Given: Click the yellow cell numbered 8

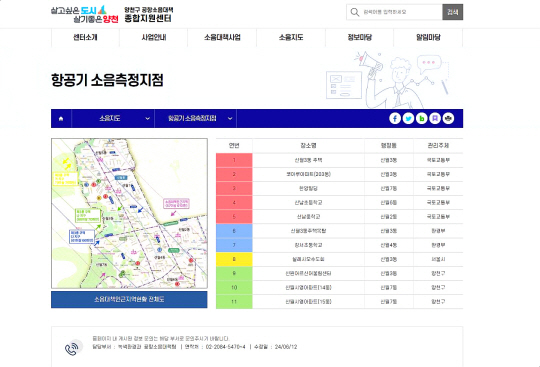Looking at the screenshot, I should tap(234, 259).
